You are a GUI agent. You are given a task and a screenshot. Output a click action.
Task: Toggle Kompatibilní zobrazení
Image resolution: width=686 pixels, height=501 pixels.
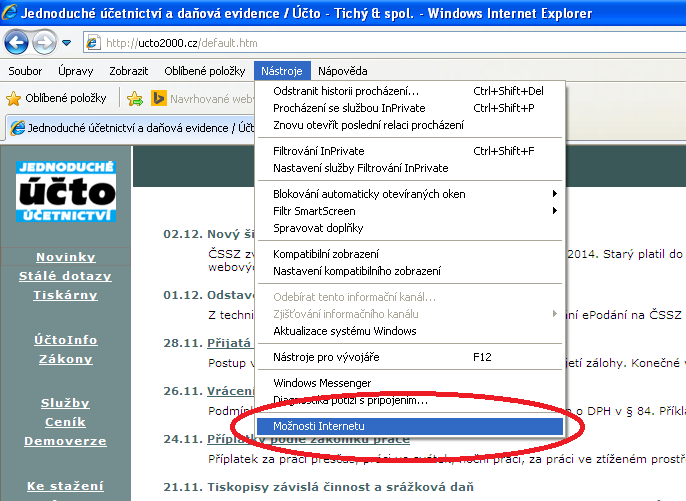coord(410,254)
